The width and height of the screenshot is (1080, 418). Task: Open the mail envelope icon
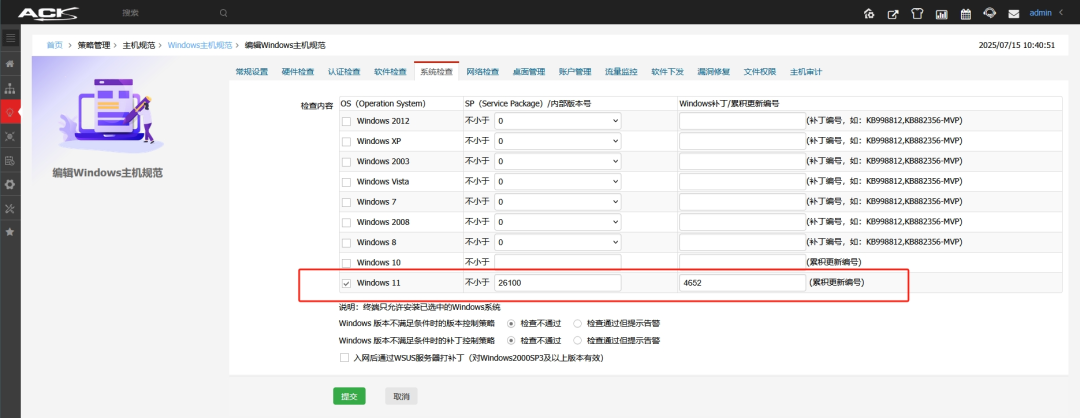tap(1014, 14)
